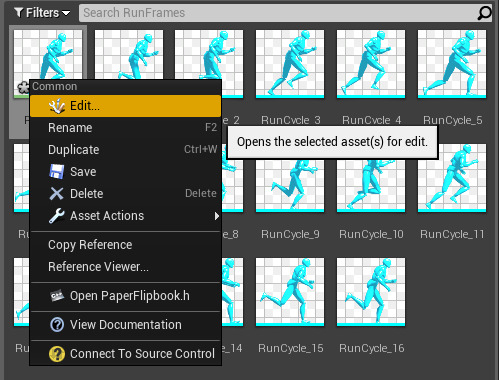499x380 pixels.
Task: Click Delete in the context menu
Action: pyautogui.click(x=125, y=194)
